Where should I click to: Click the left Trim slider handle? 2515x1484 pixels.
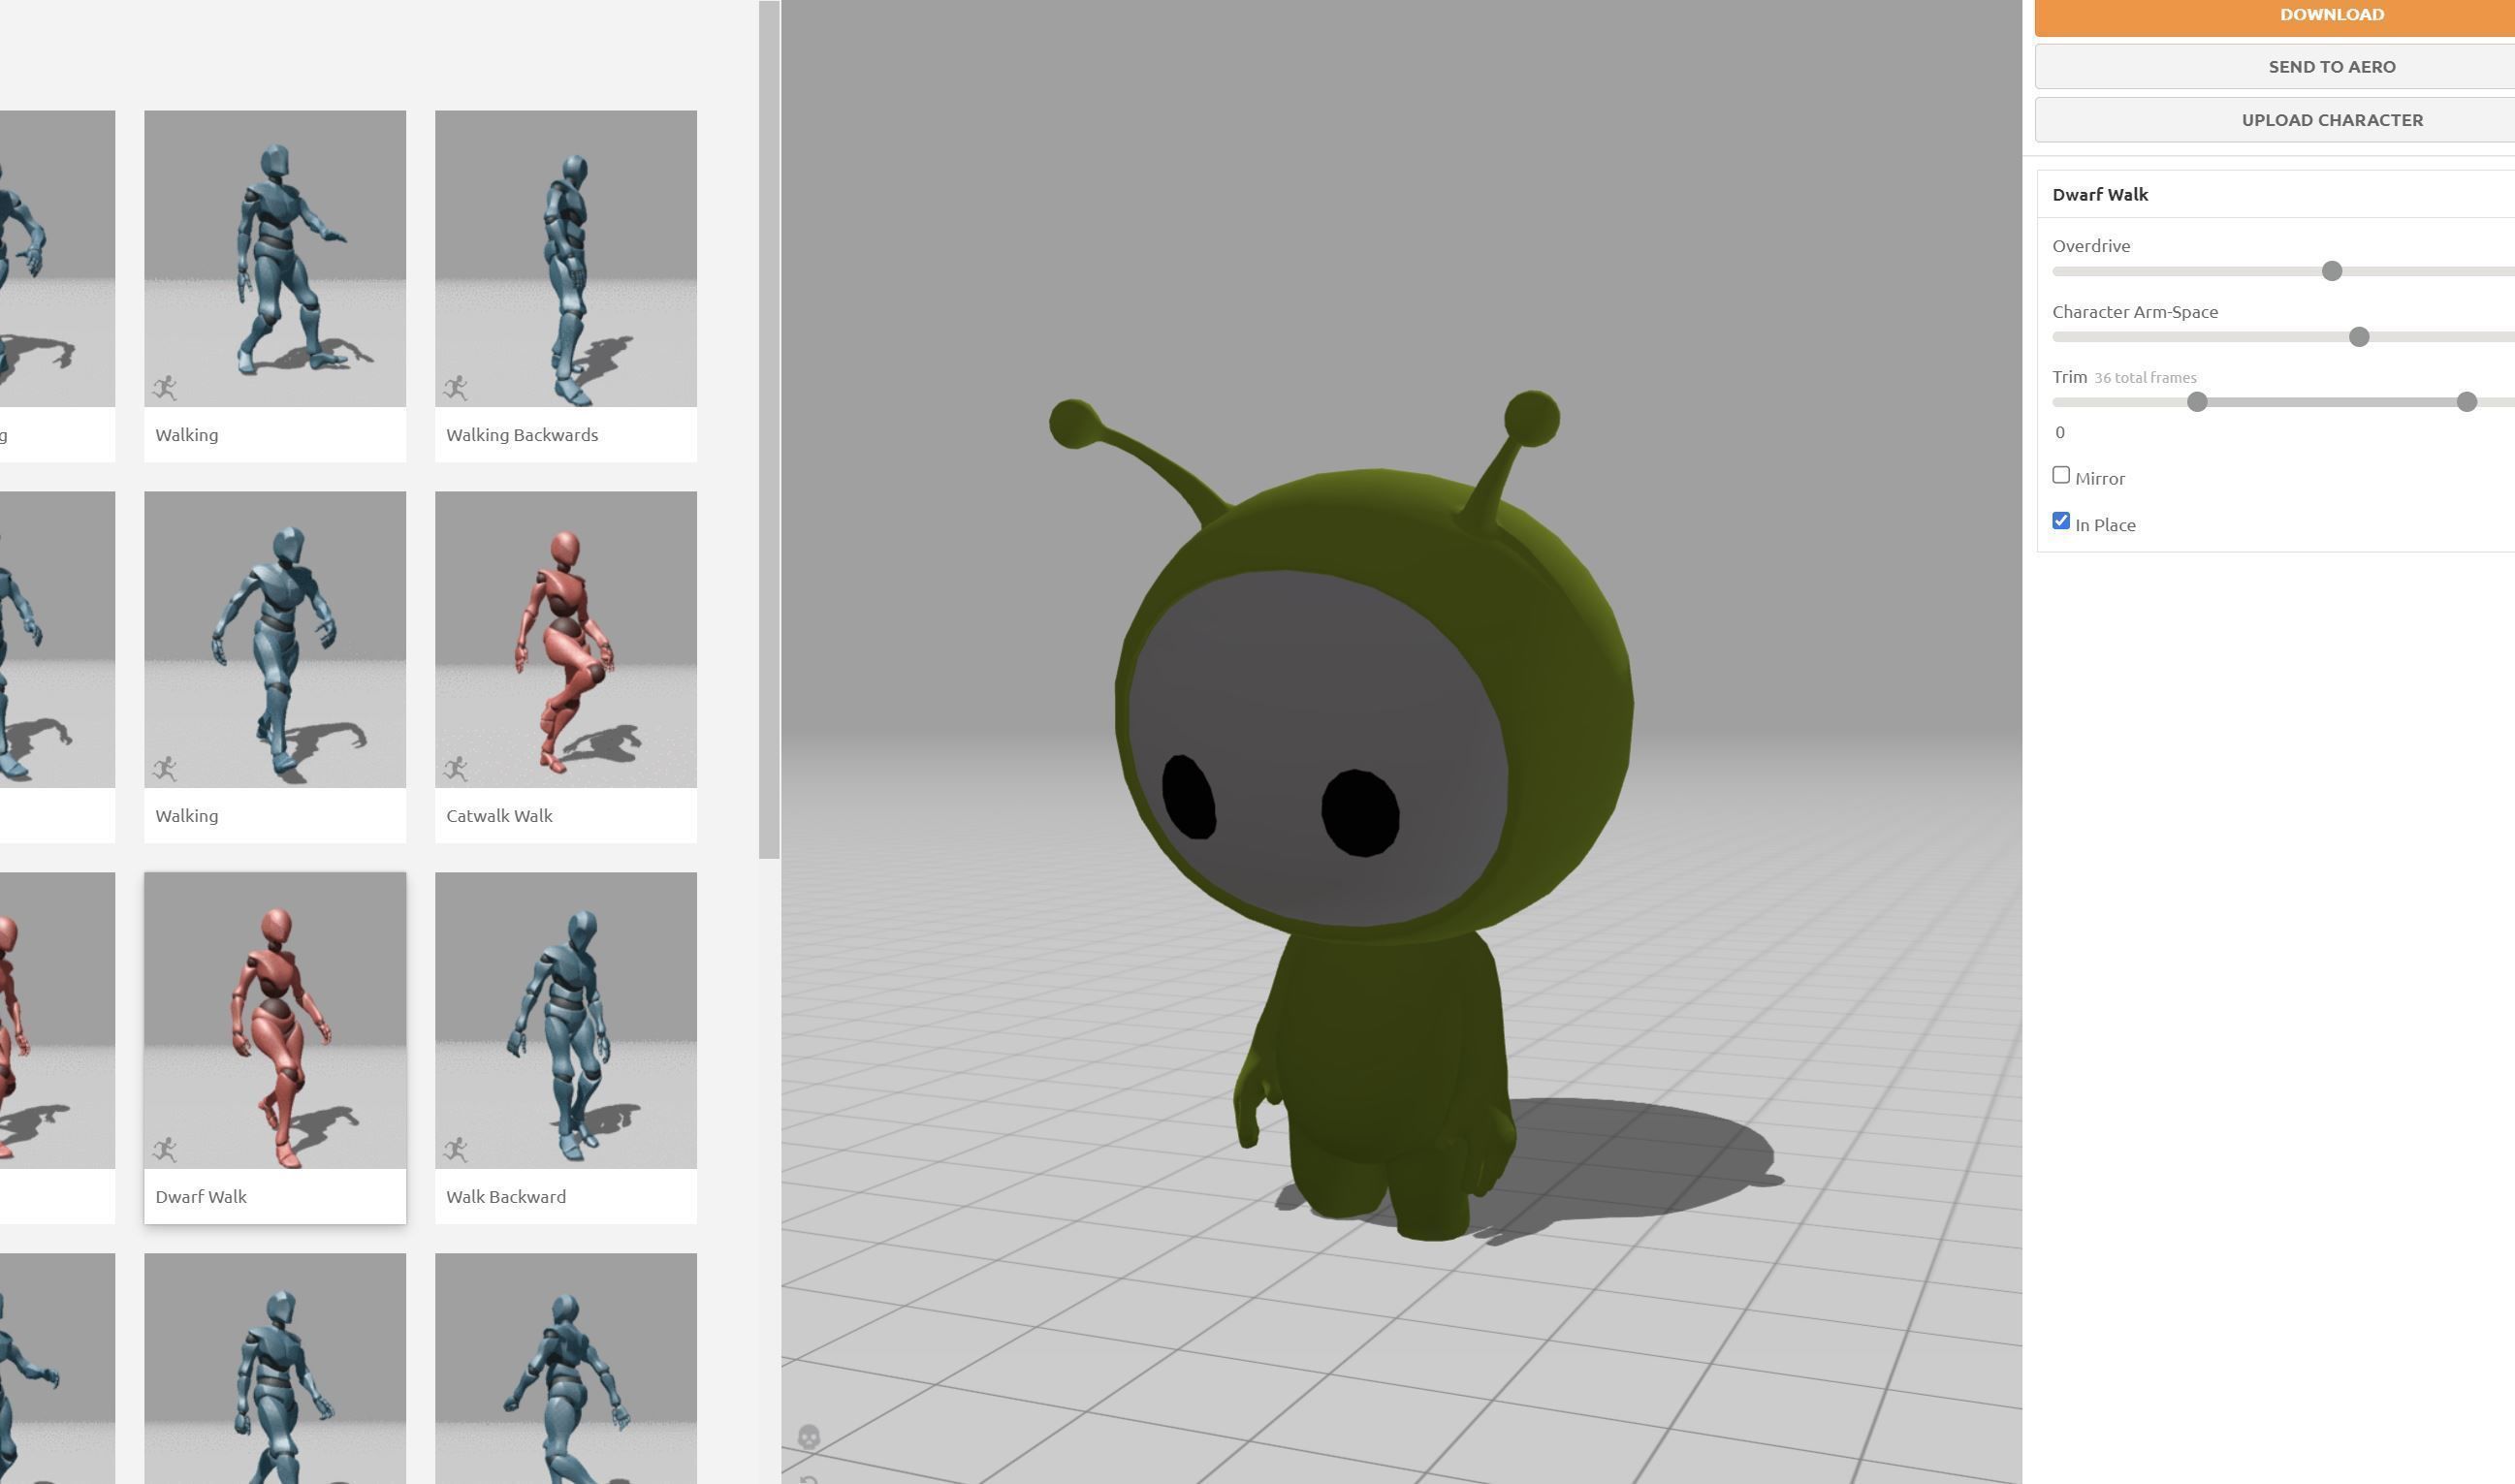2197,402
